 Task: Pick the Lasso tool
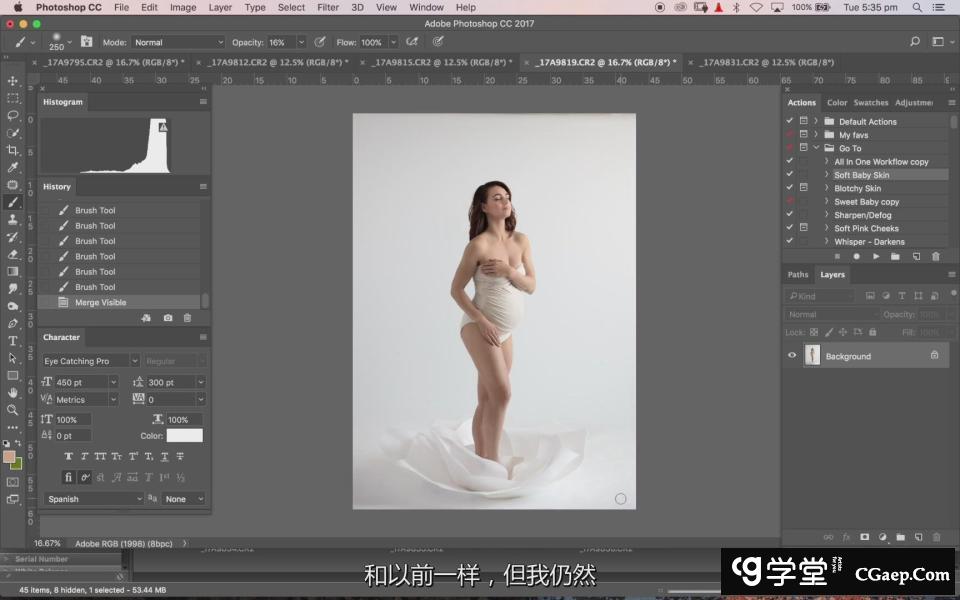pyautogui.click(x=13, y=115)
